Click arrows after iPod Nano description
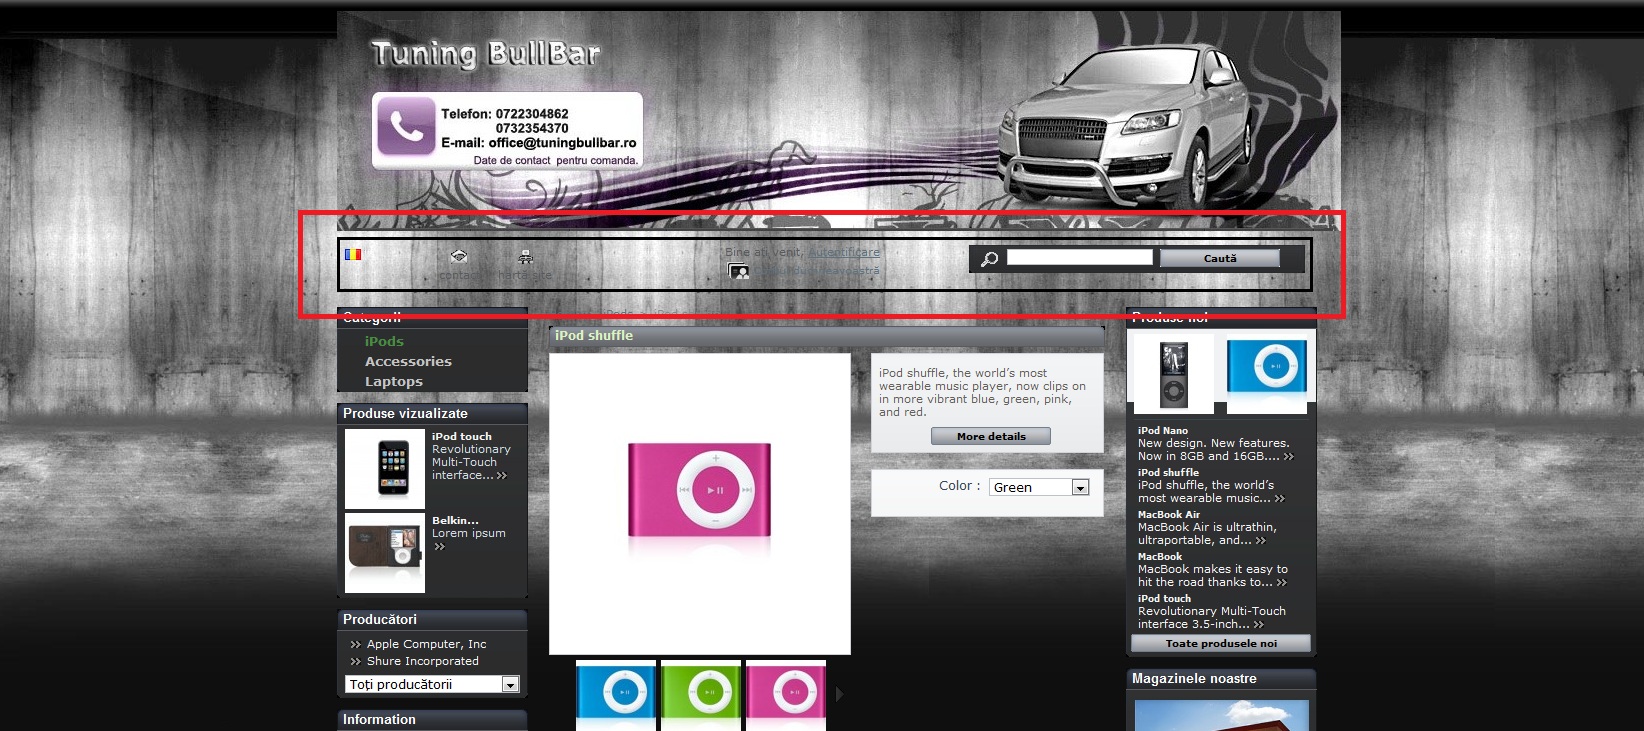Viewport: 1644px width, 731px height. pyautogui.click(x=1289, y=457)
